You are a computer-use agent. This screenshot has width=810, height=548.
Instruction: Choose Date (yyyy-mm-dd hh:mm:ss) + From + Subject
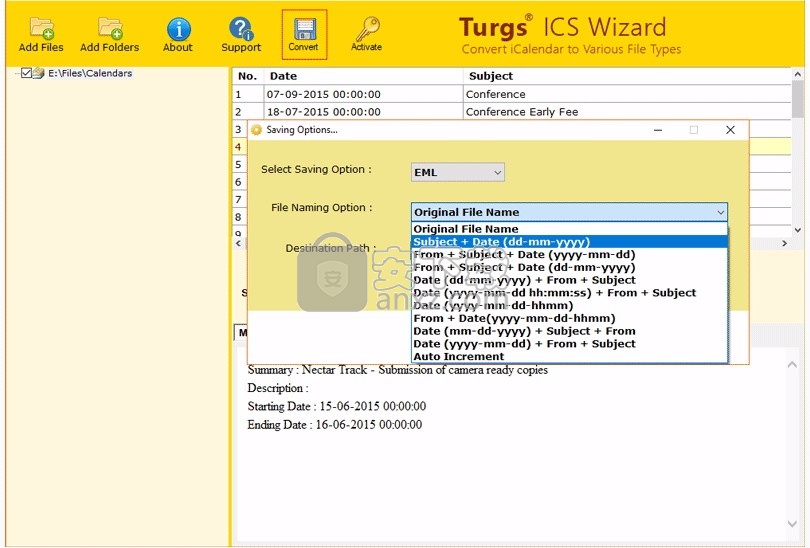coord(569,293)
